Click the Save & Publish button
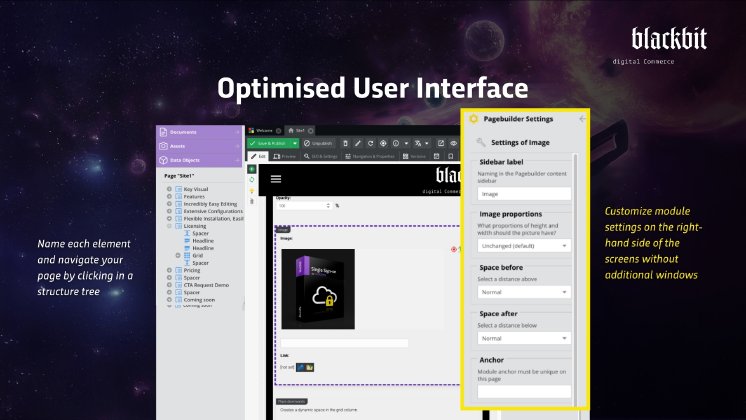746x420 pixels. click(x=269, y=143)
